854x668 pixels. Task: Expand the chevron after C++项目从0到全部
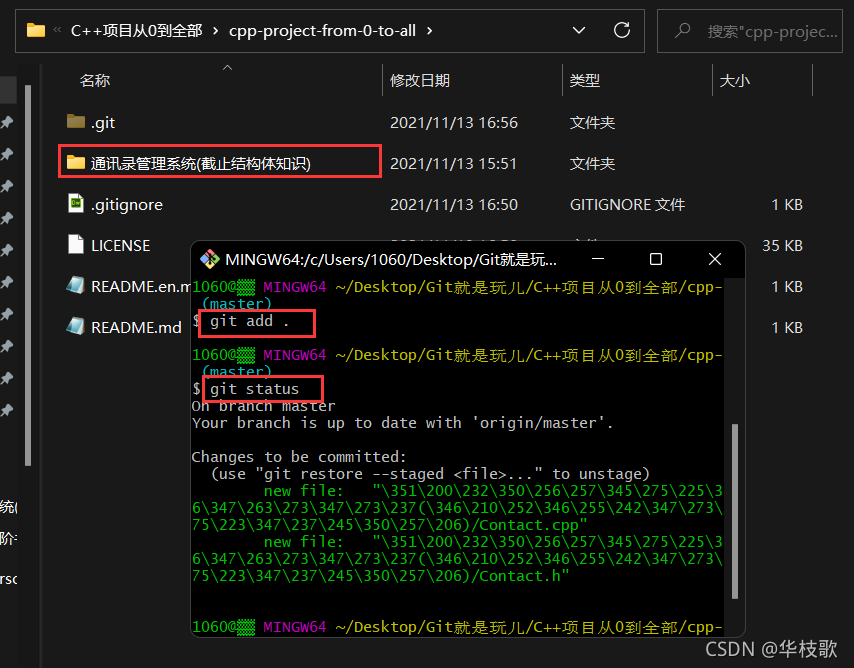pos(216,31)
